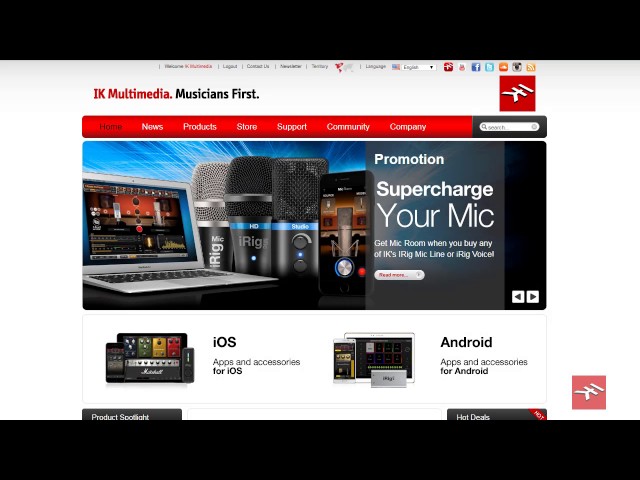Click the floating semi-transparent IK logo
Screen dimensions: 640x480
(x=589, y=392)
